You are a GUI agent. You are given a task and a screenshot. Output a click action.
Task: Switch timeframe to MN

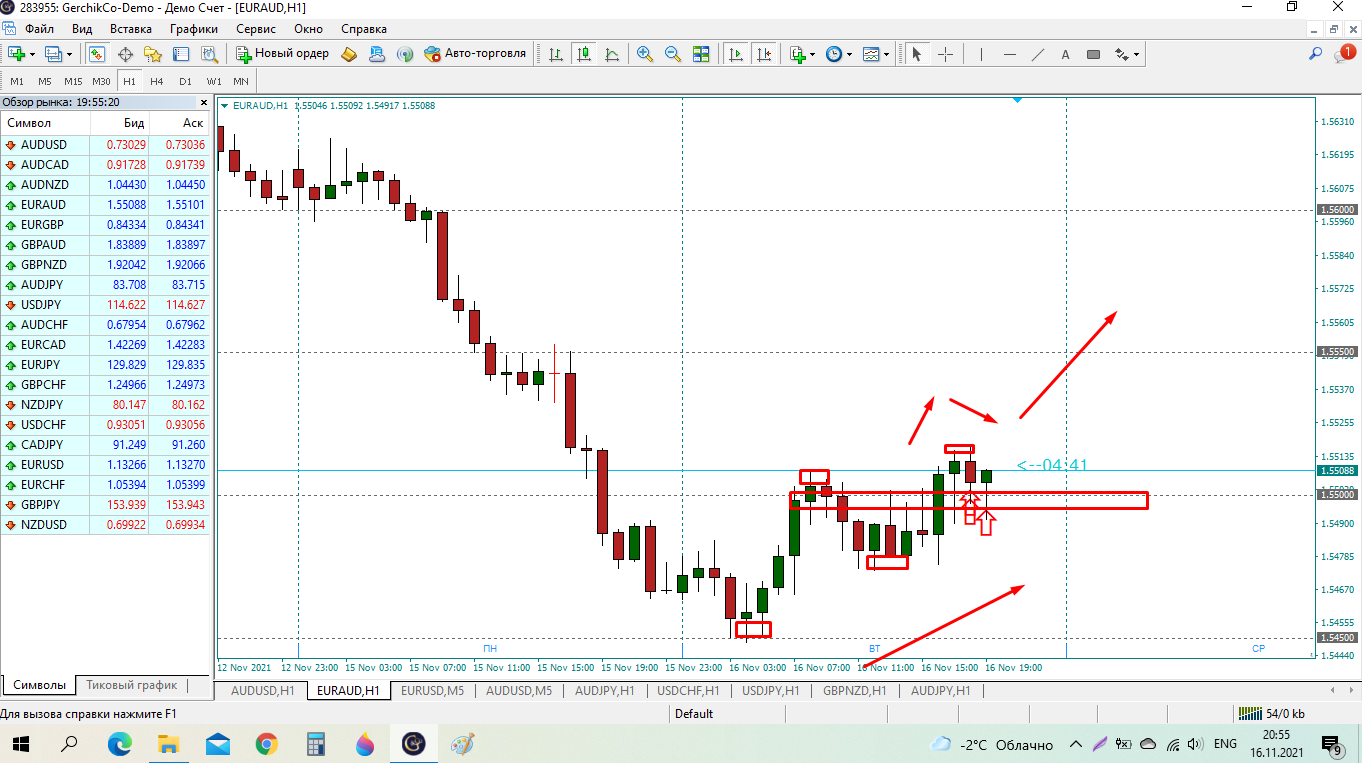241,81
